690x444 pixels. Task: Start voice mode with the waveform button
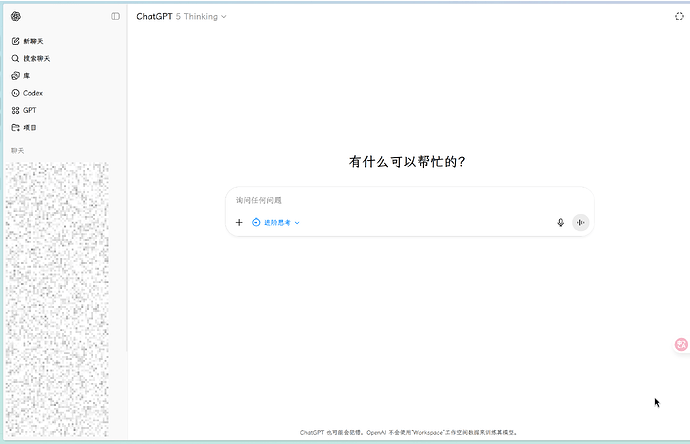click(x=580, y=223)
